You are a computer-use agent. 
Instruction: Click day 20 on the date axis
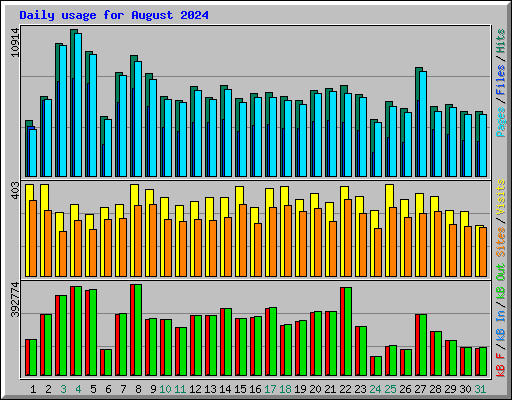click(315, 389)
